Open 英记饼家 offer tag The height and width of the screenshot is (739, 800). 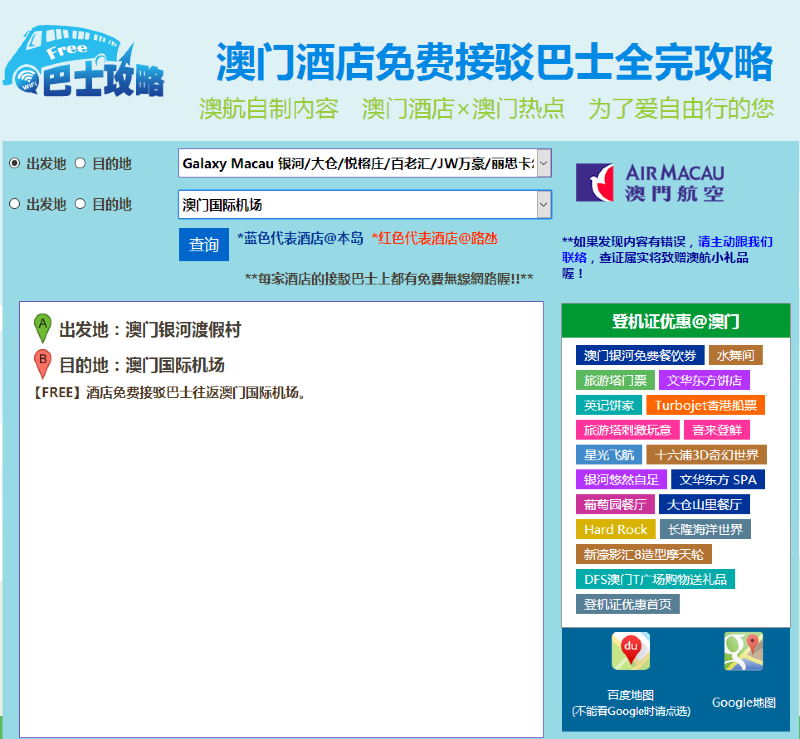coord(609,405)
